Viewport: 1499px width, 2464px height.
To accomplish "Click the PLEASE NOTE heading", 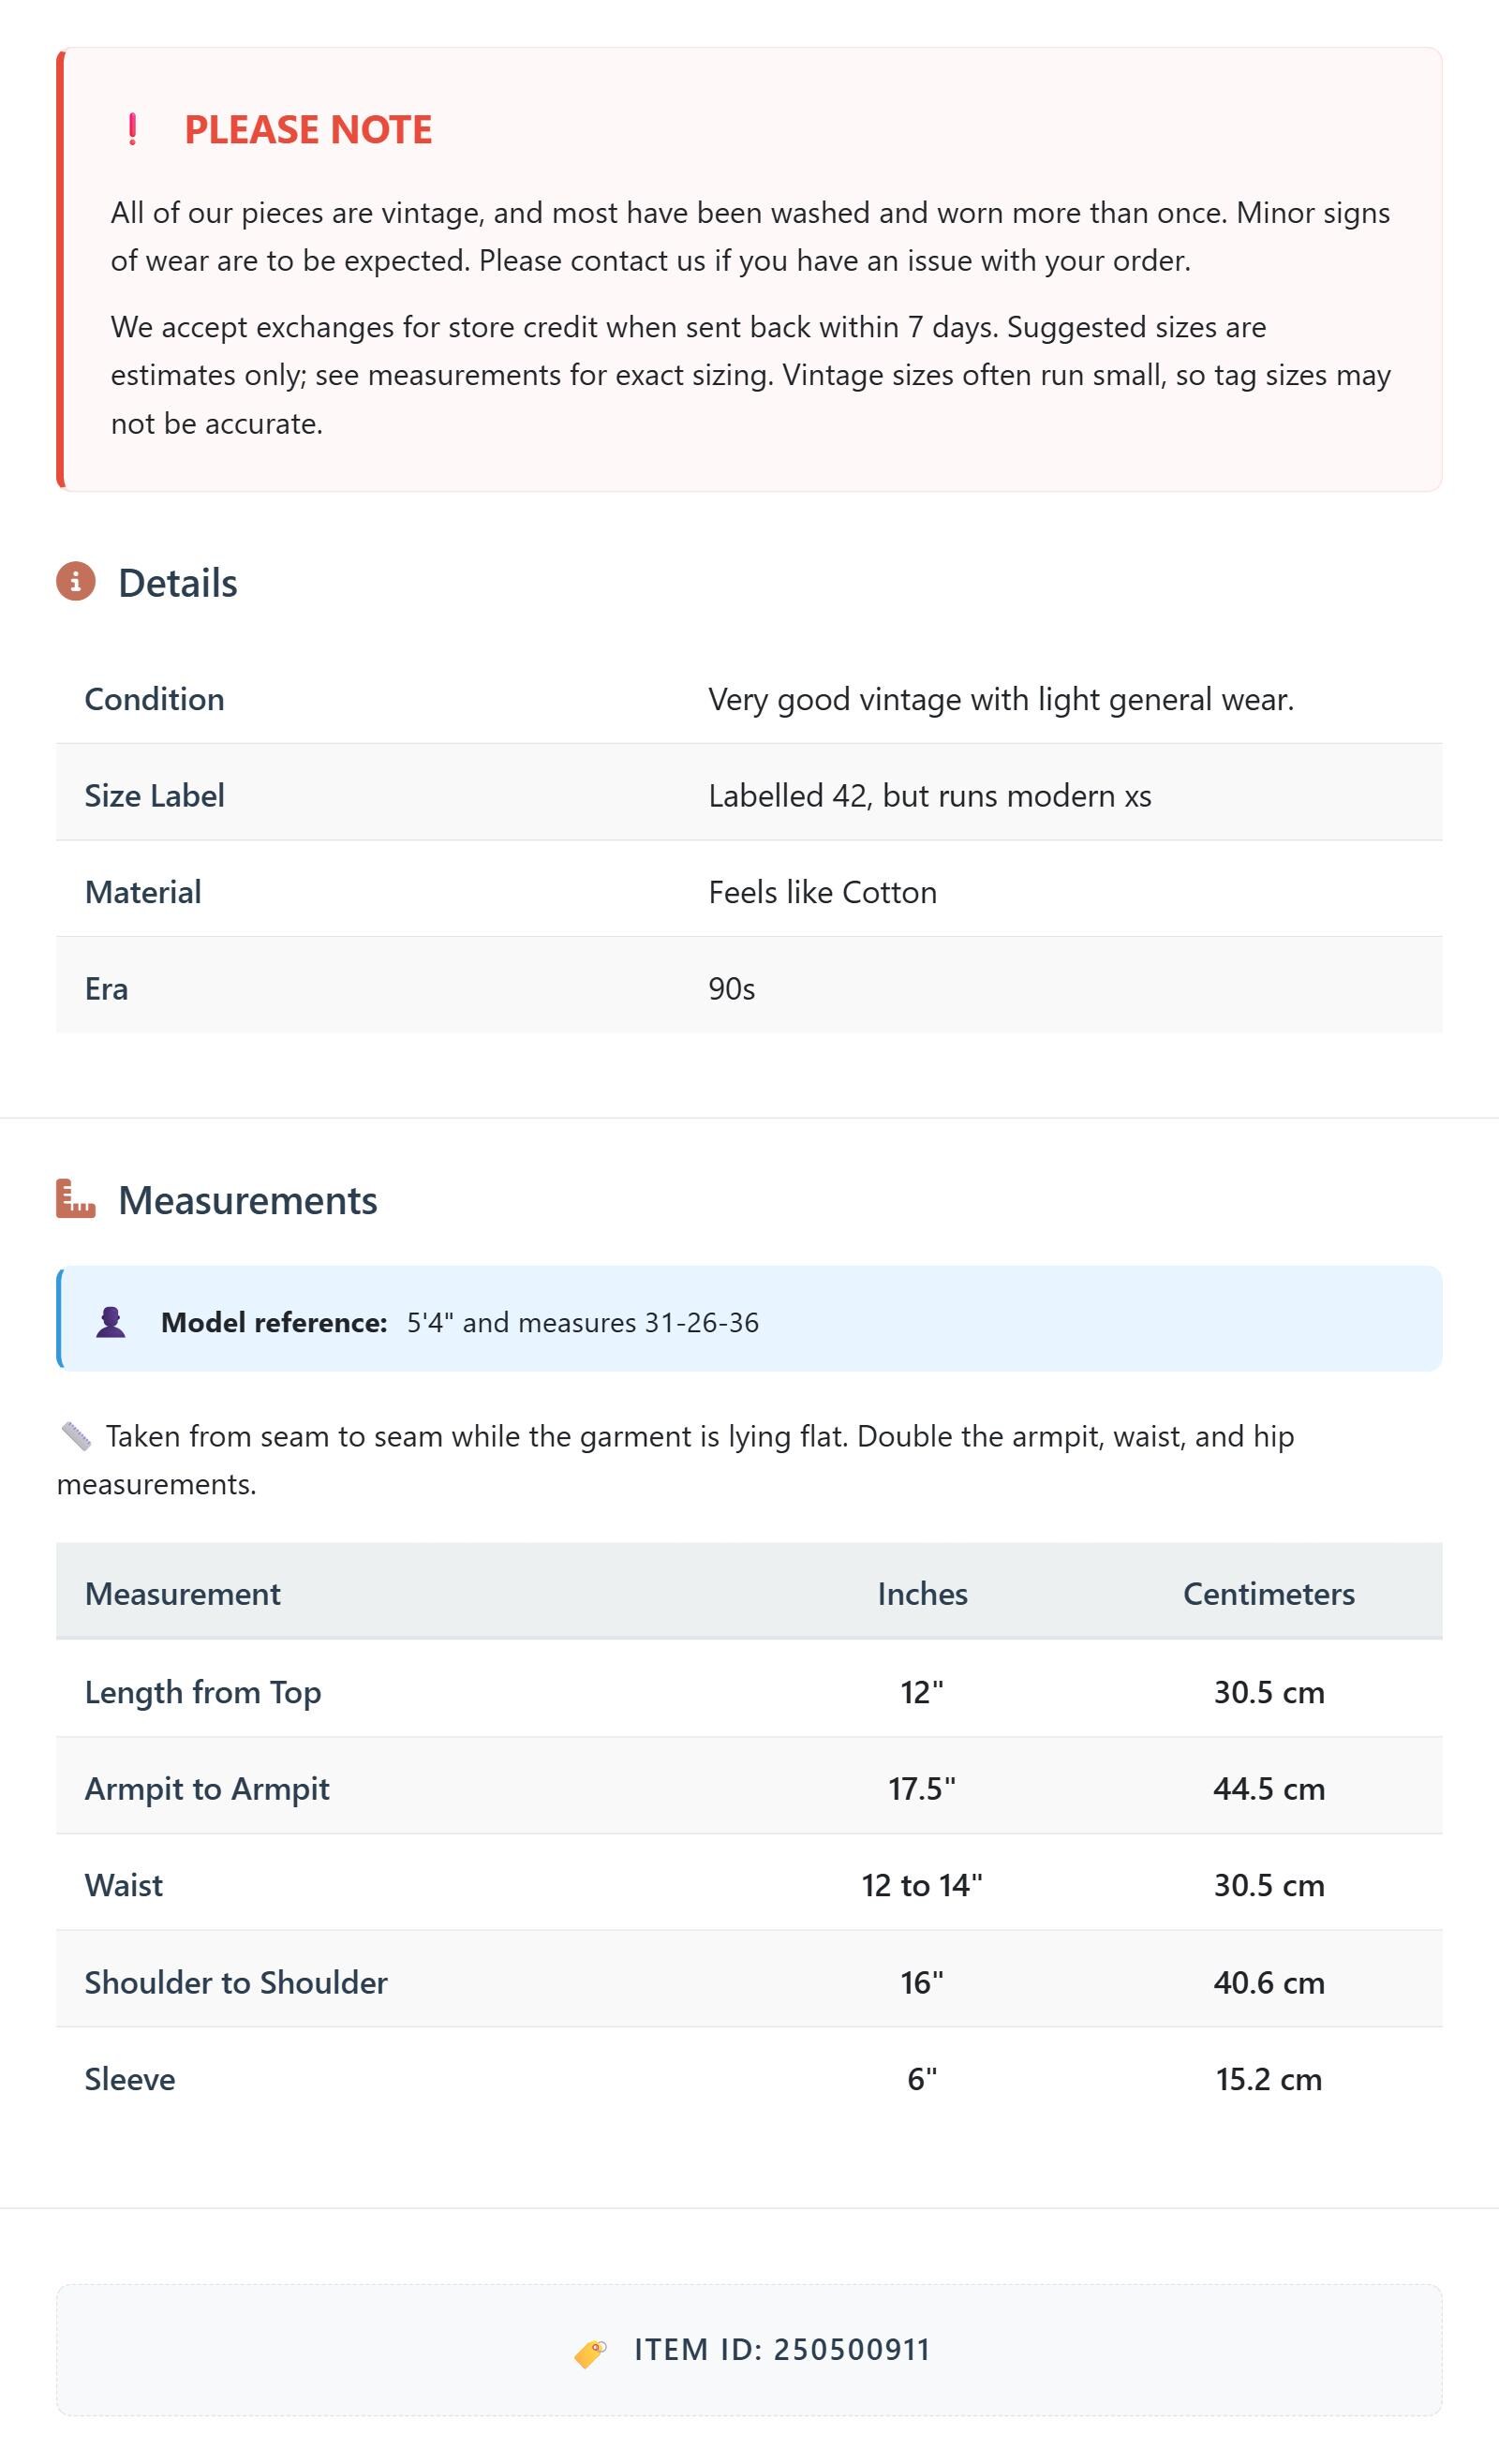I will click(308, 130).
